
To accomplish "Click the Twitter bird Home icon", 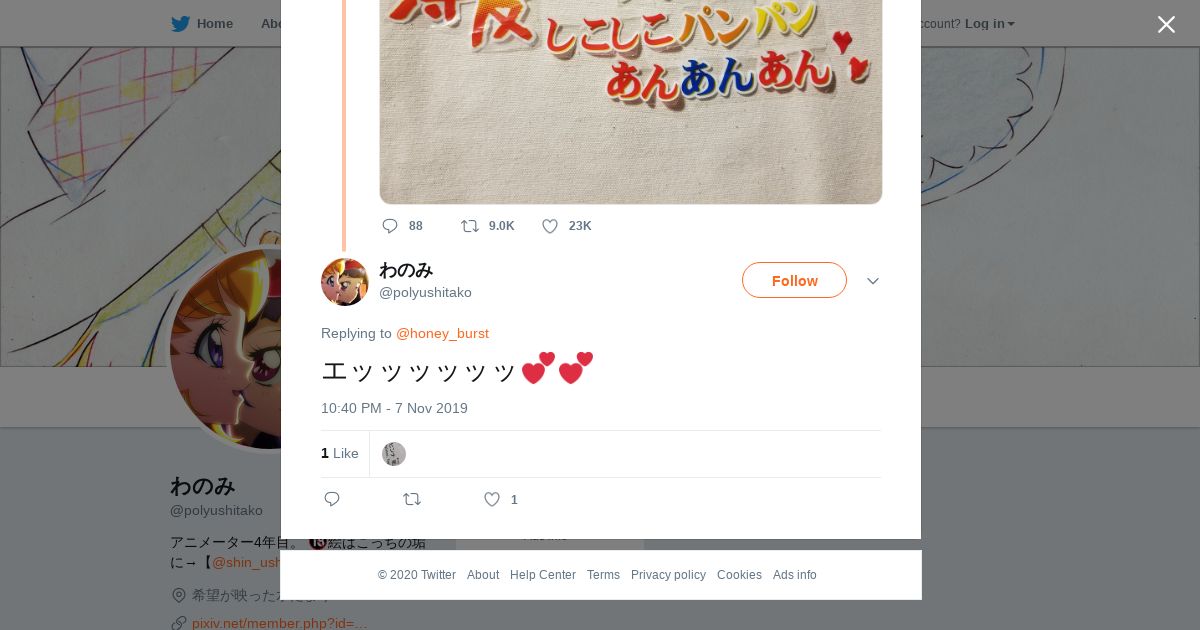I will pos(181,24).
